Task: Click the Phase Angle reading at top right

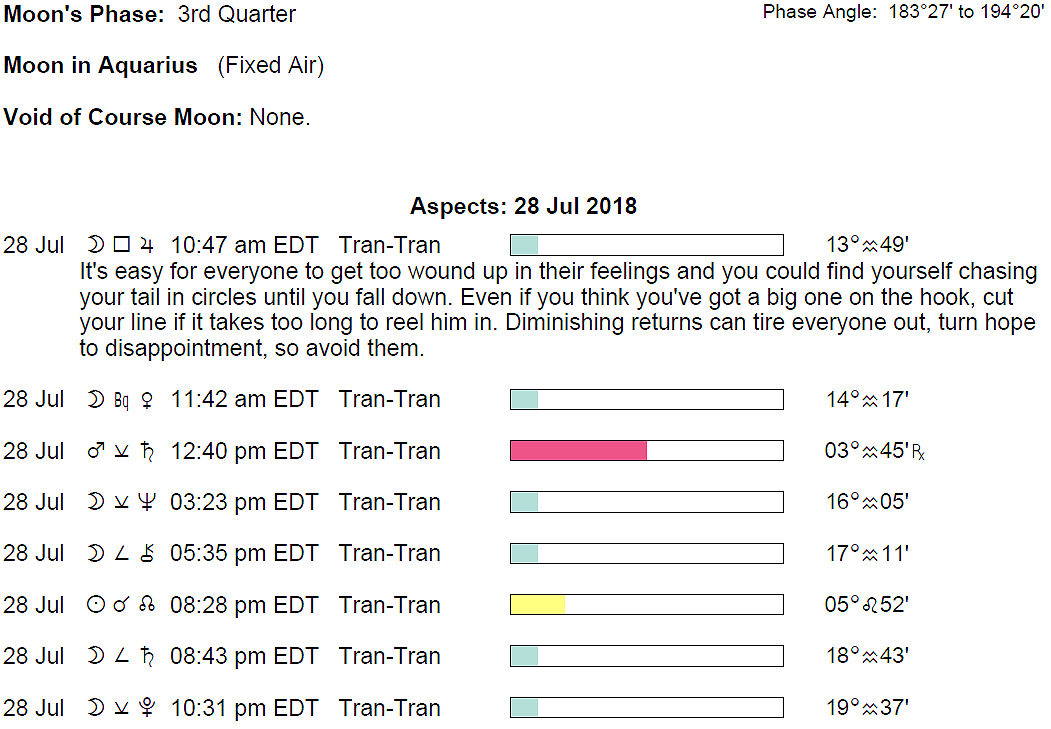Action: point(903,13)
